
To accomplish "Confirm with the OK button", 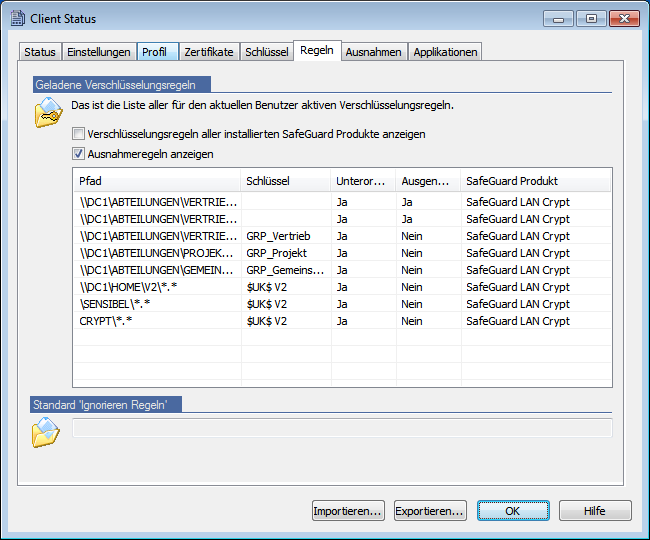I will 513,511.
